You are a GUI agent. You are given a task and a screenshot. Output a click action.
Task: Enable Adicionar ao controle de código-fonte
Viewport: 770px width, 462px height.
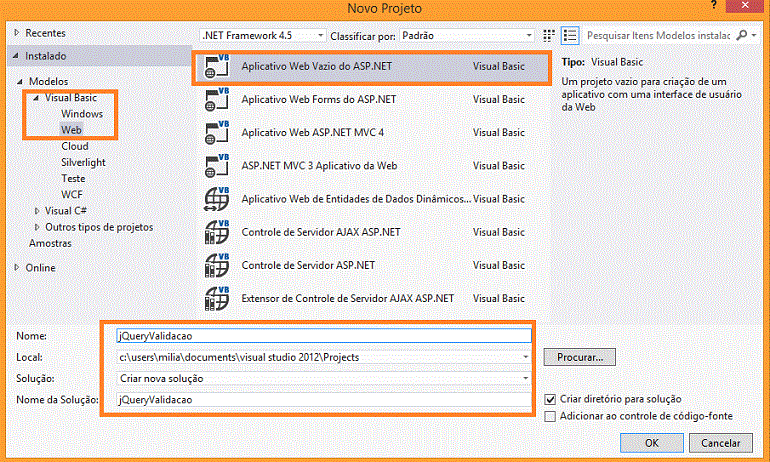coord(550,416)
